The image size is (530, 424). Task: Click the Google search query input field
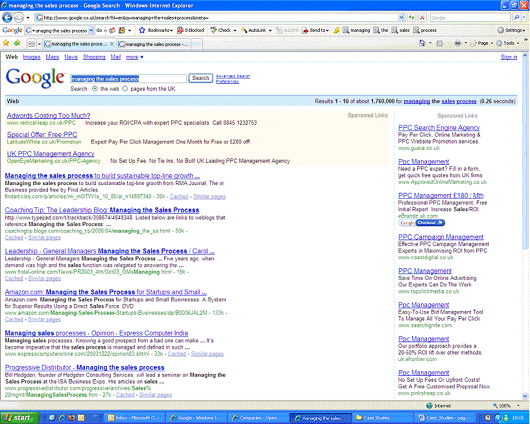click(x=128, y=79)
